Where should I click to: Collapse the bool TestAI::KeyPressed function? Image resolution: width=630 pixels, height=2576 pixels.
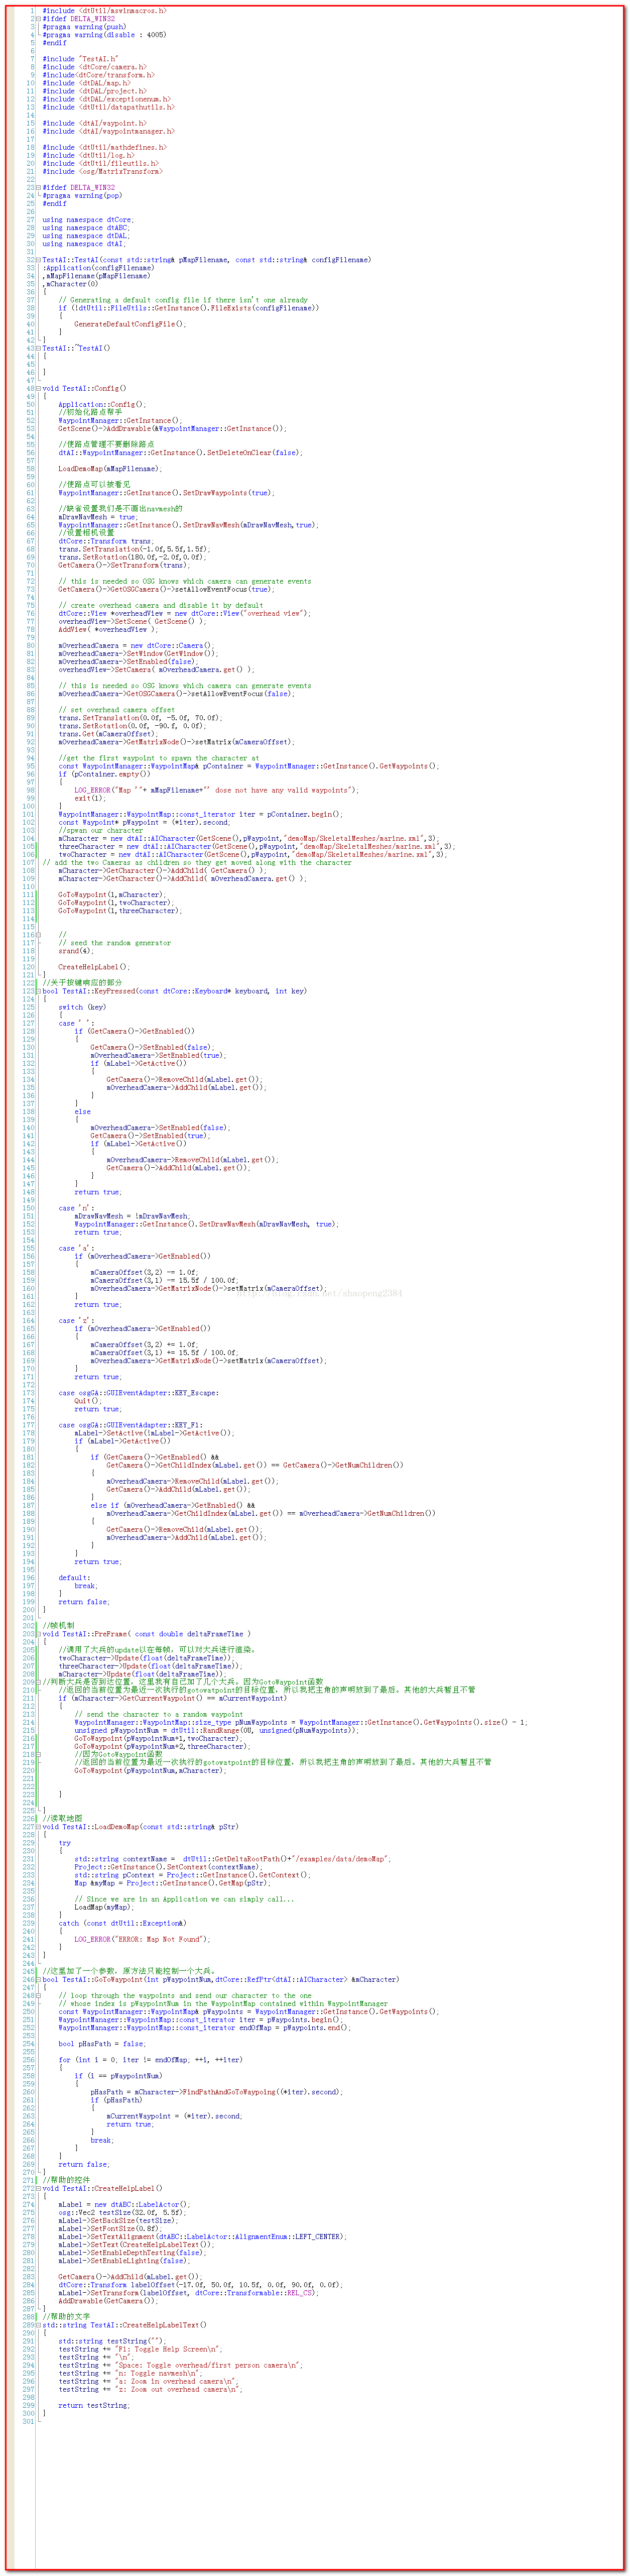tap(39, 991)
